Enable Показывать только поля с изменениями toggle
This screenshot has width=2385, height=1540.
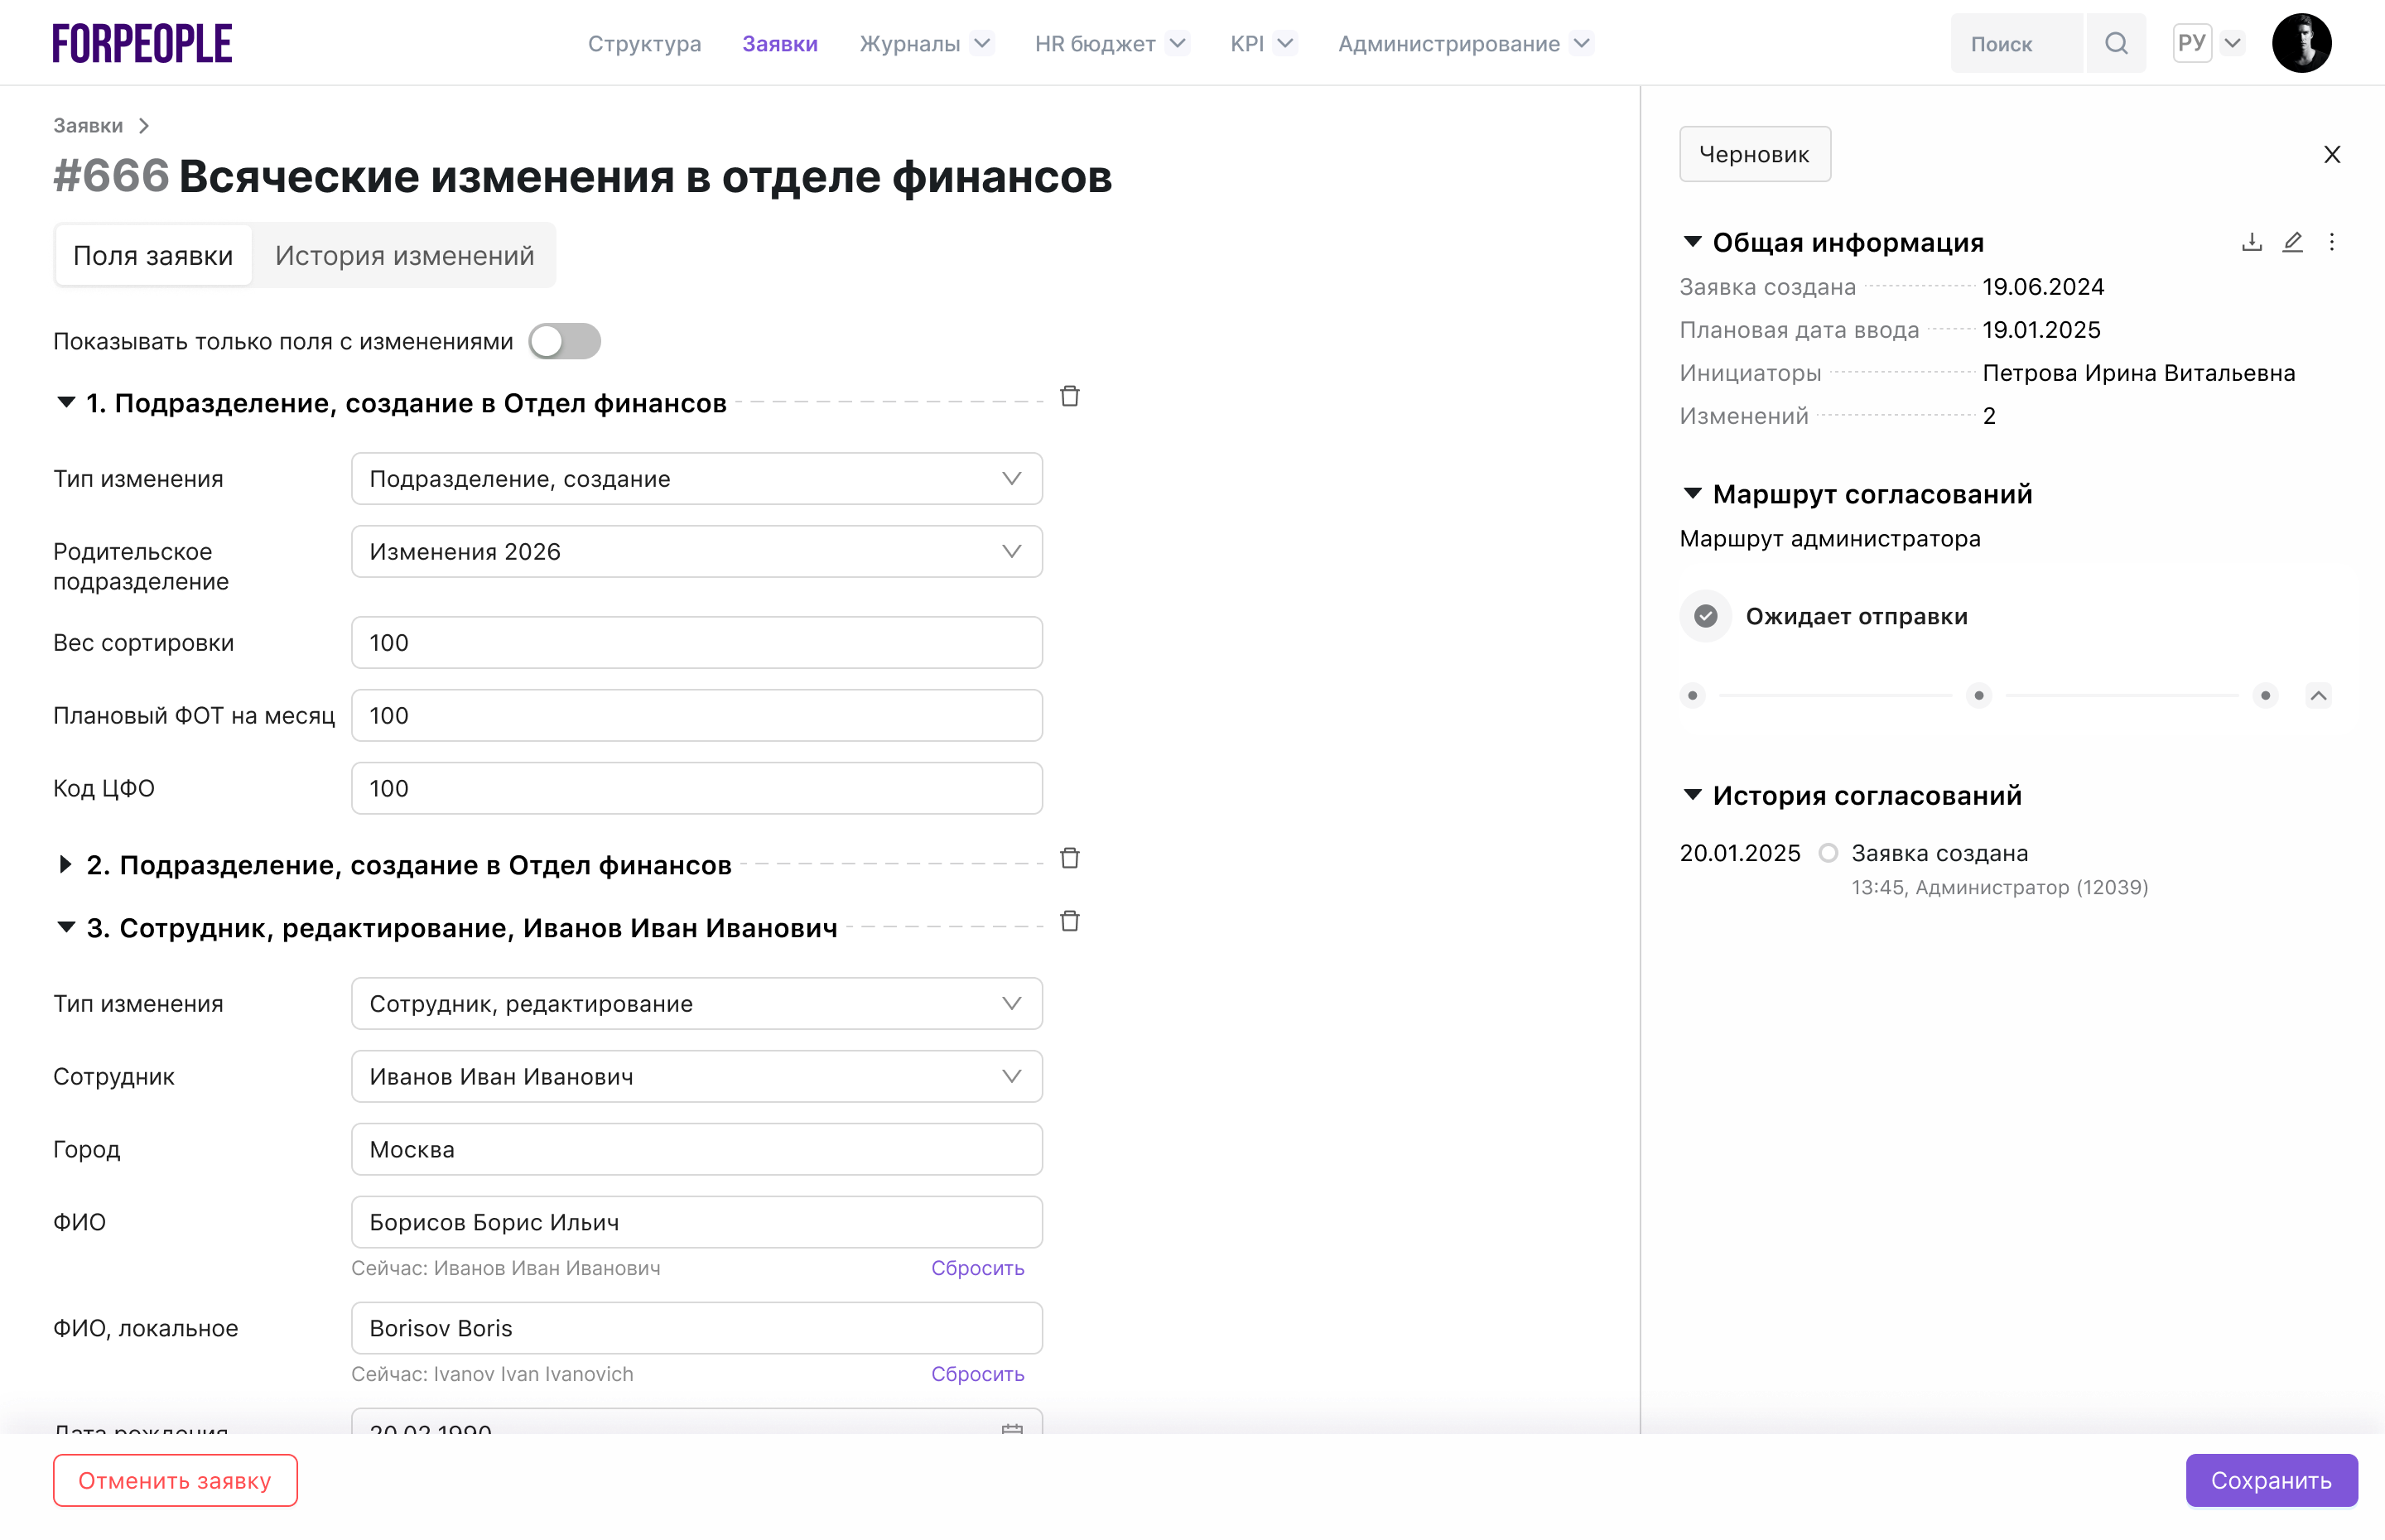click(x=564, y=341)
